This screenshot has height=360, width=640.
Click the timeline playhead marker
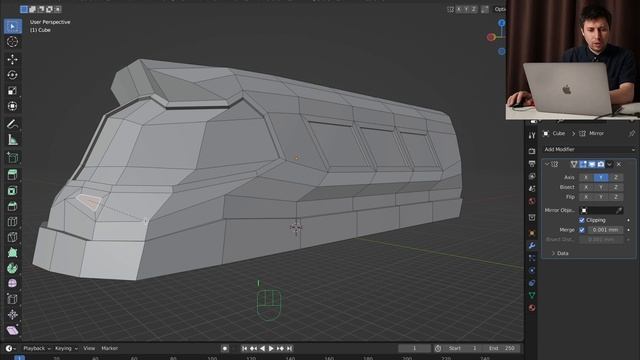(x=19, y=358)
